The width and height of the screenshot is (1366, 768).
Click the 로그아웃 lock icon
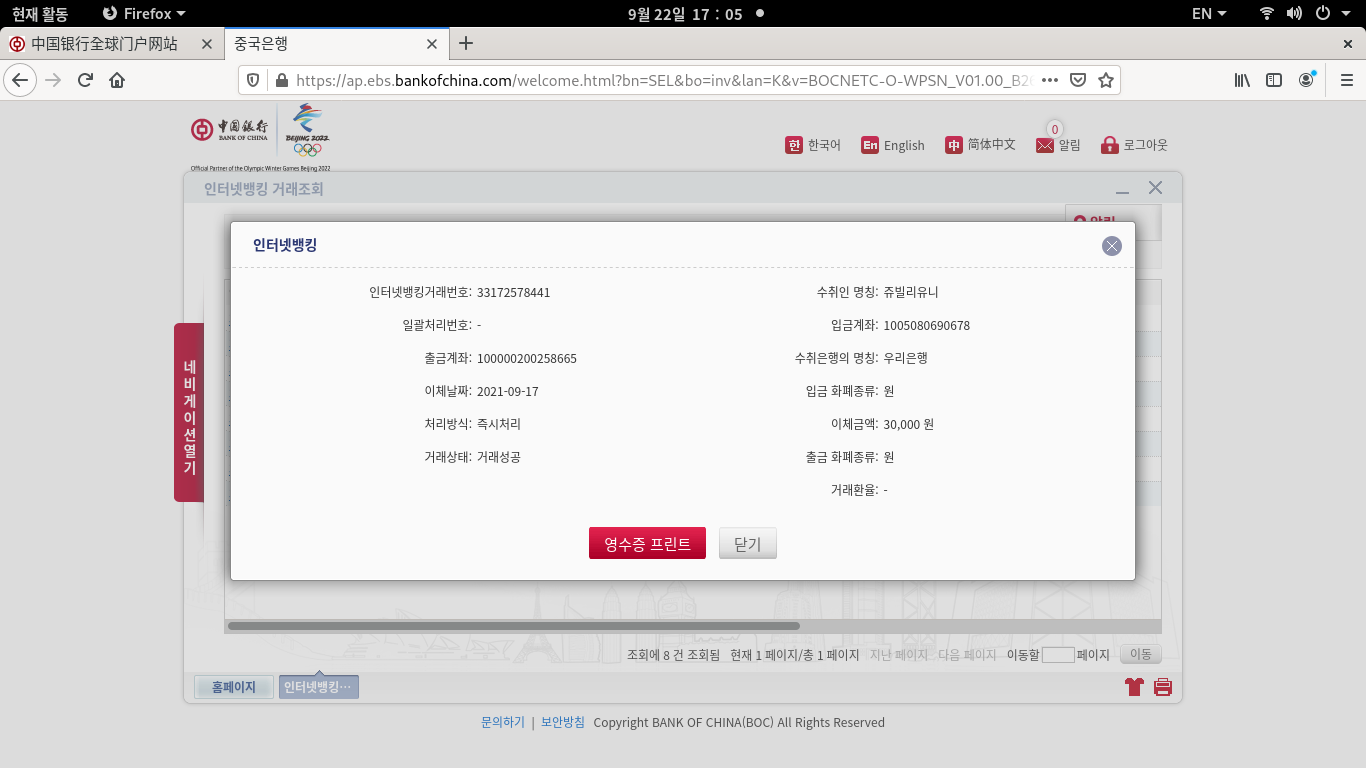[x=1109, y=145]
